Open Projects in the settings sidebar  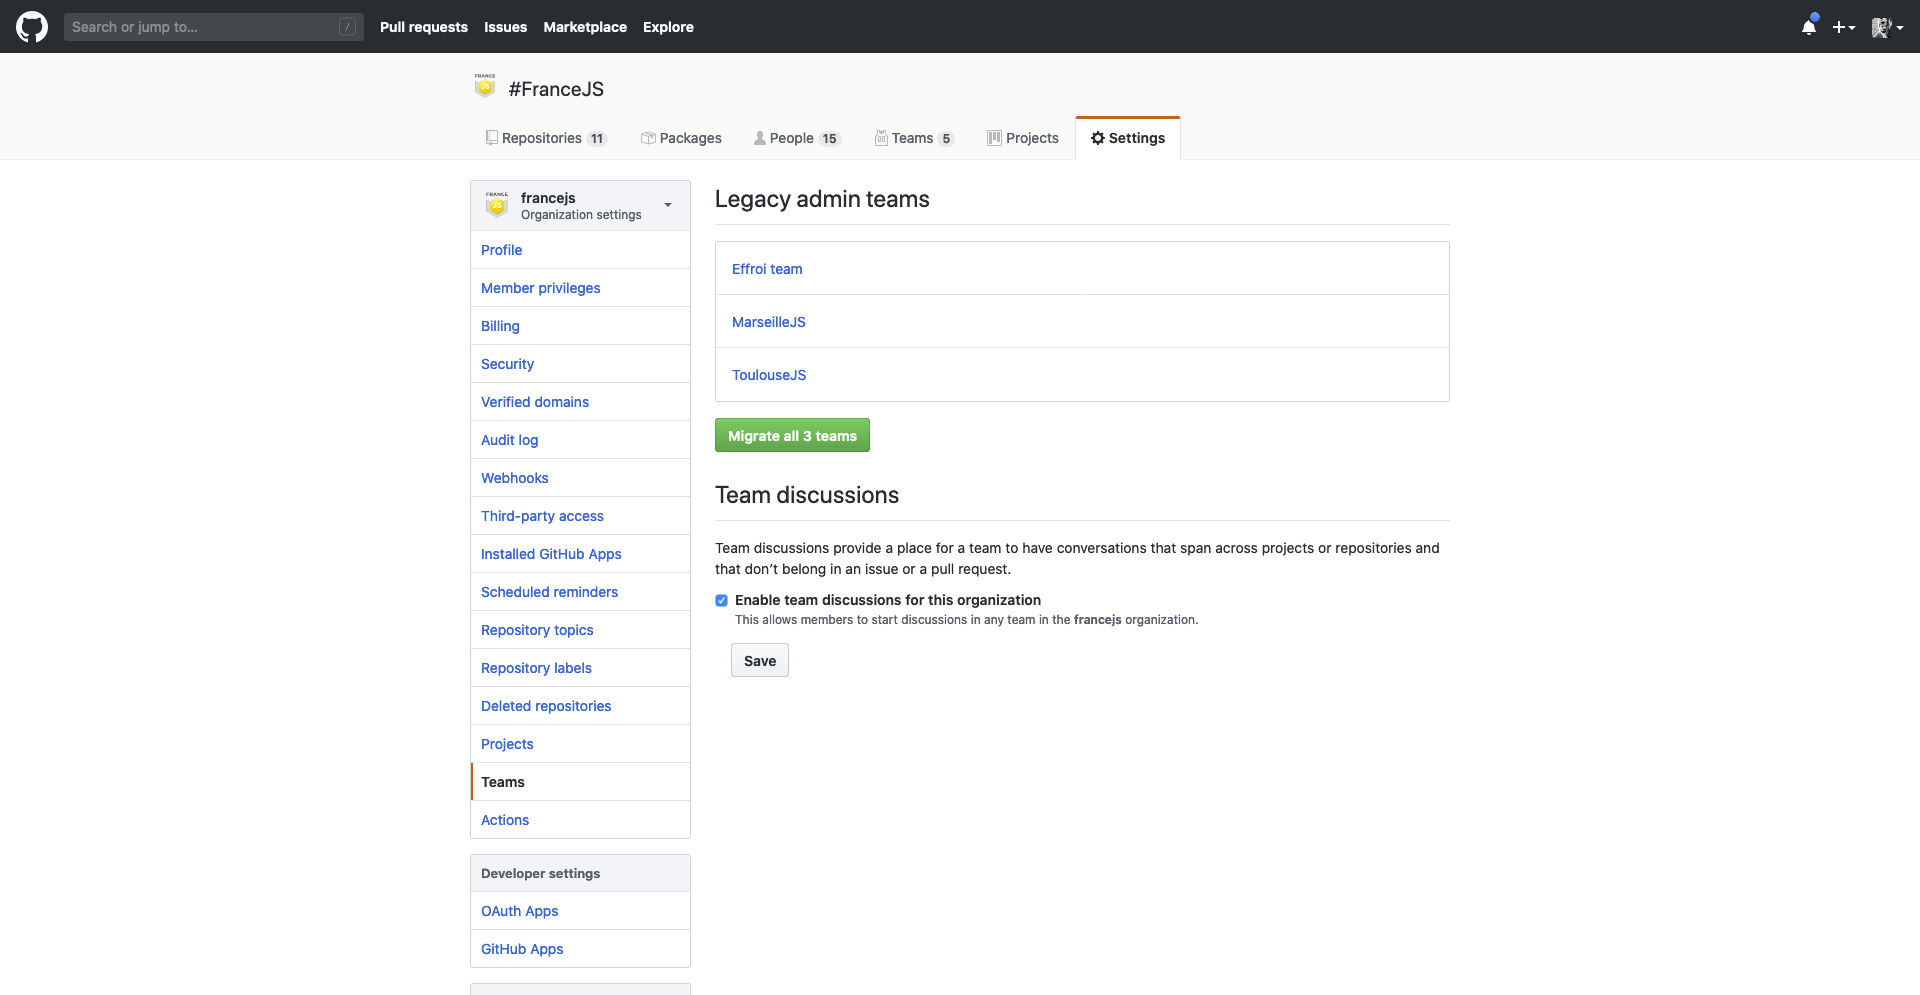[x=580, y=744]
